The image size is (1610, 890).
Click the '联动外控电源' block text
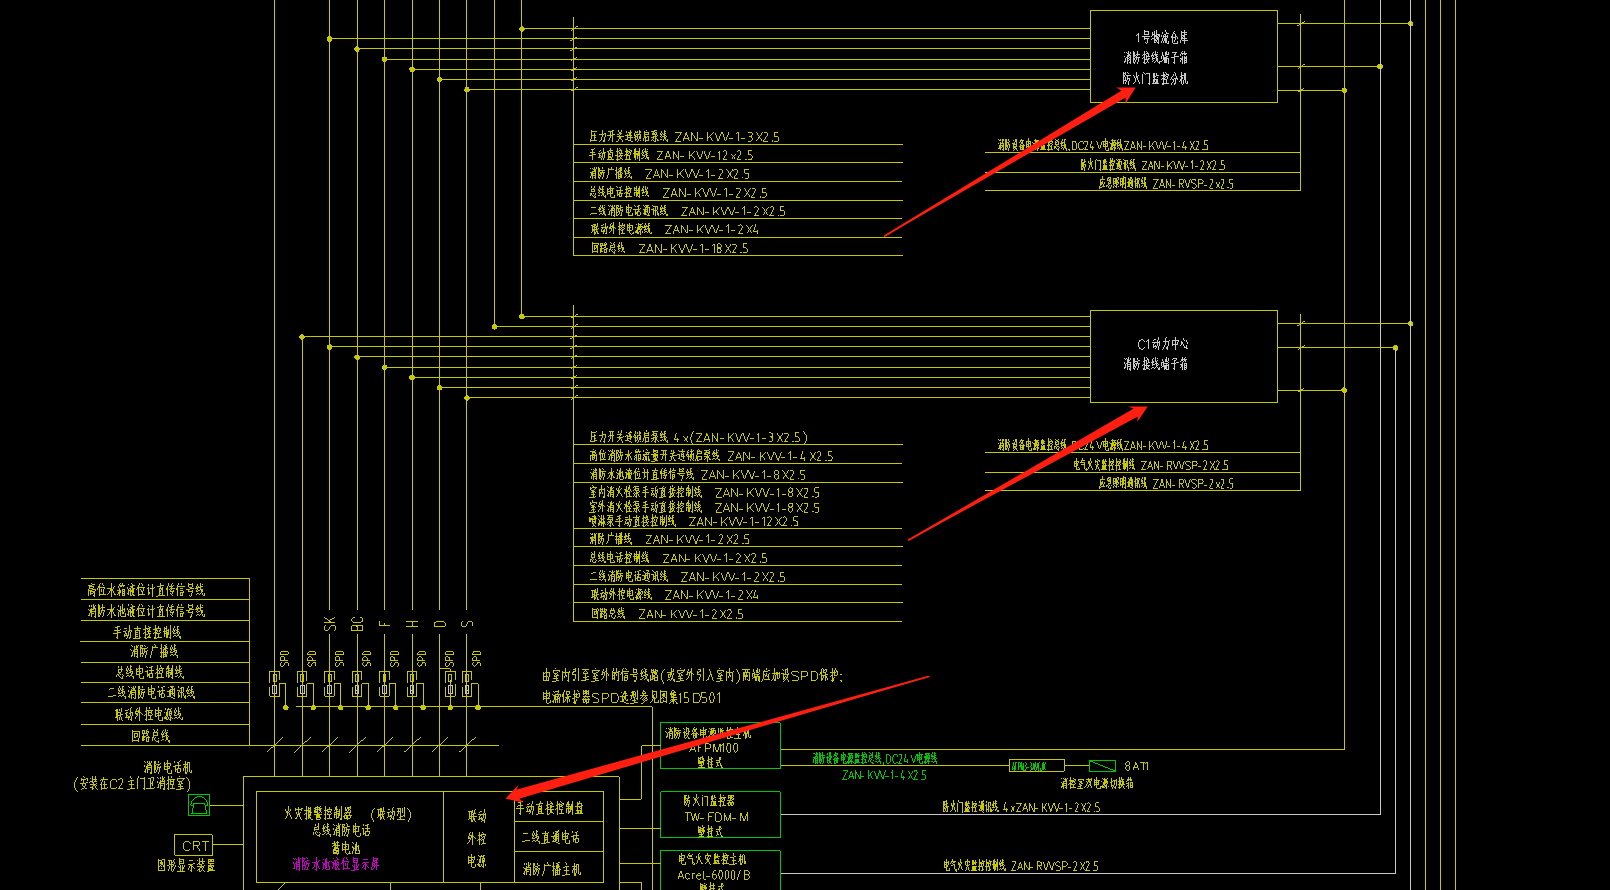point(477,838)
